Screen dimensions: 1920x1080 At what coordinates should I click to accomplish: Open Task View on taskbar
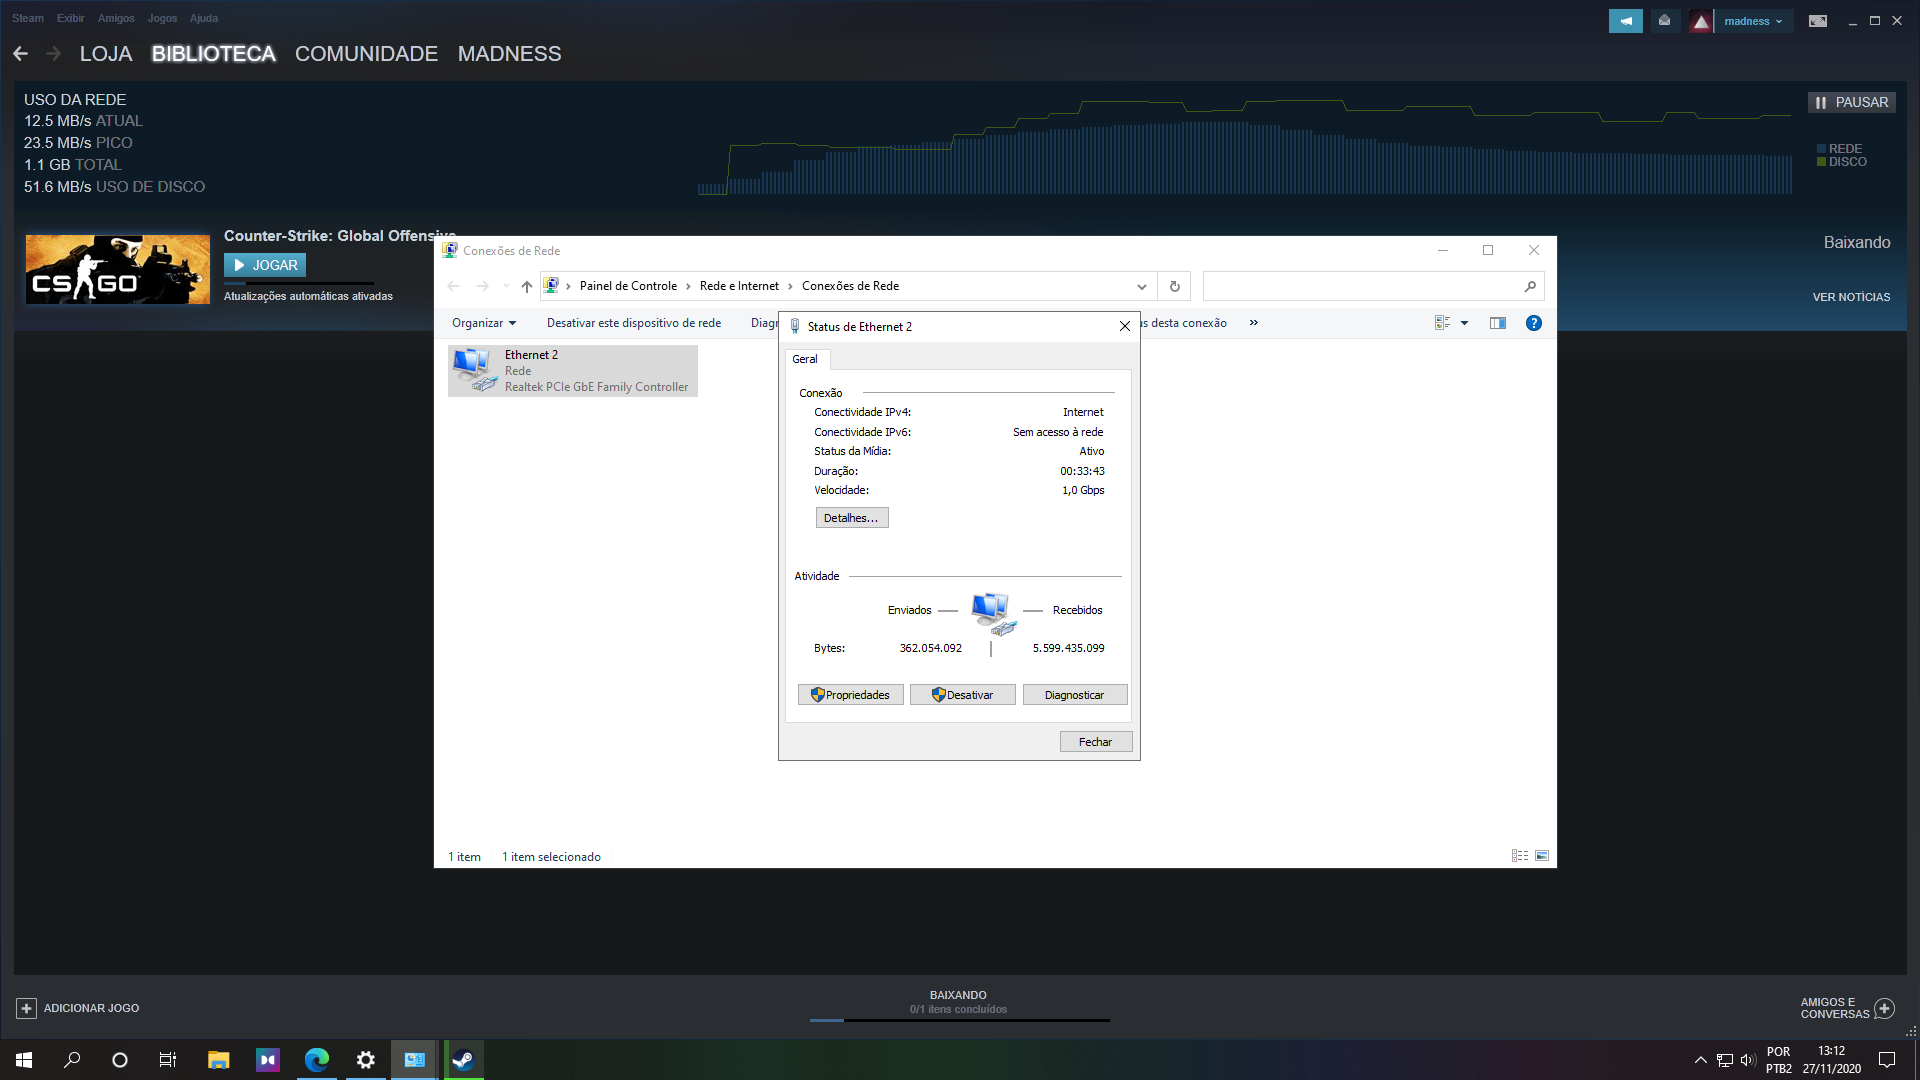point(168,1060)
